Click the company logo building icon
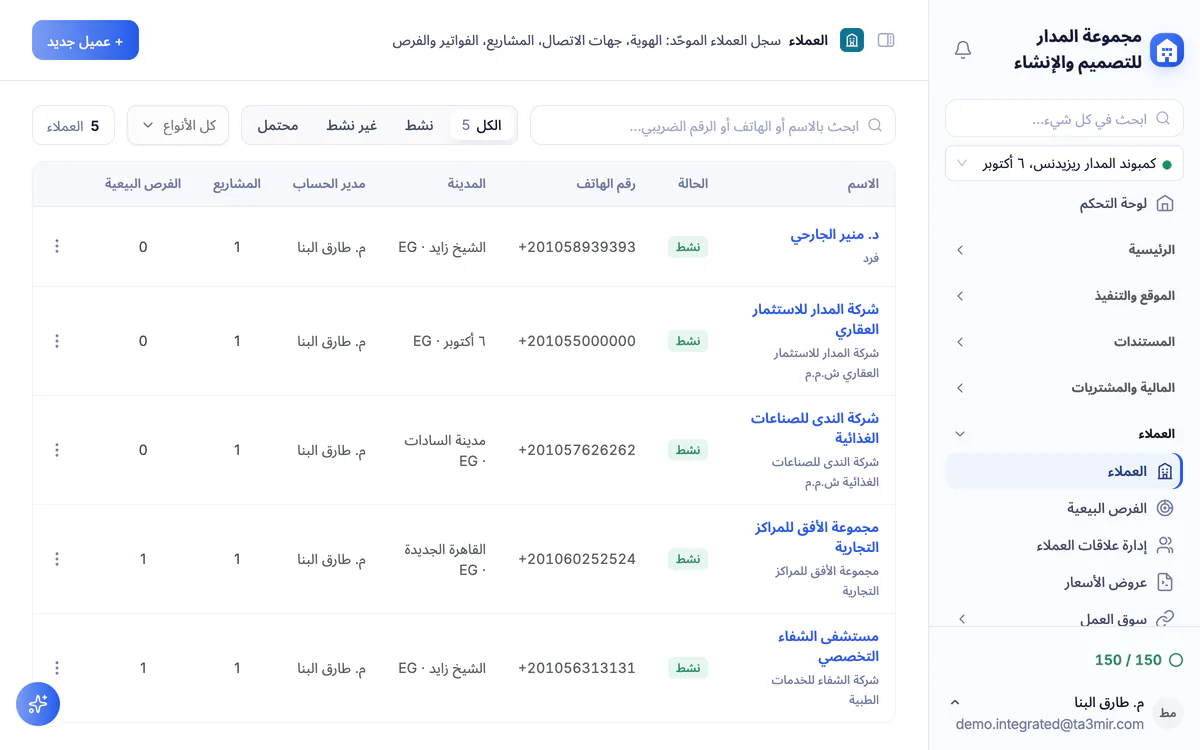This screenshot has width=1200, height=750. point(1166,50)
